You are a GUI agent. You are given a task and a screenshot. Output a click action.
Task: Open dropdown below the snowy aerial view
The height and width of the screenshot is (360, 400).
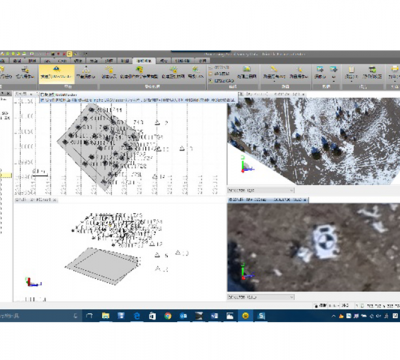point(261,190)
